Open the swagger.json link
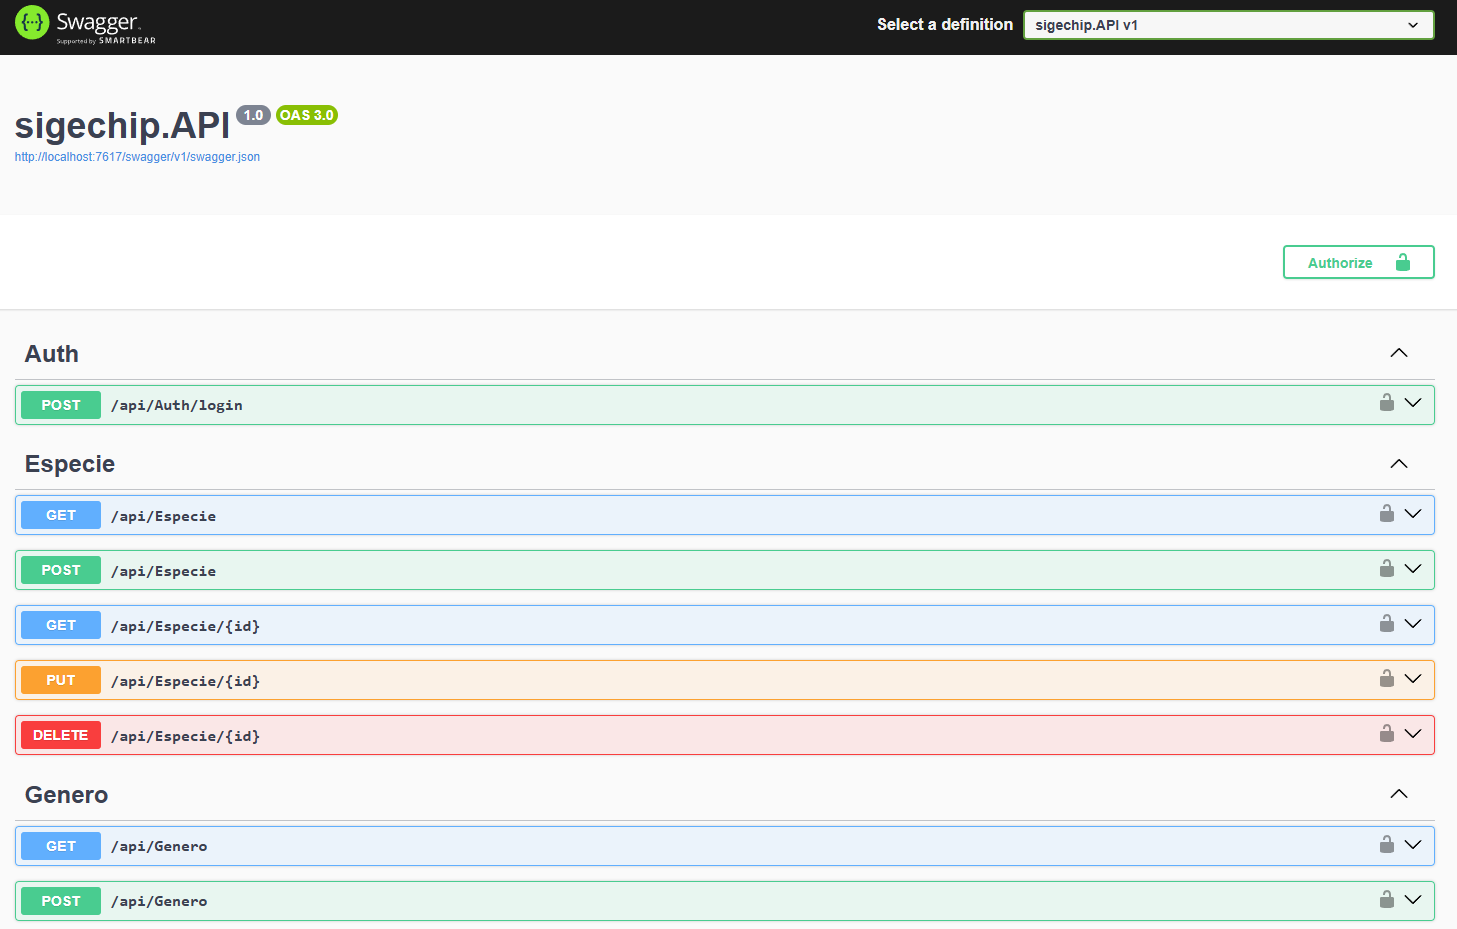The image size is (1457, 929). click(137, 156)
